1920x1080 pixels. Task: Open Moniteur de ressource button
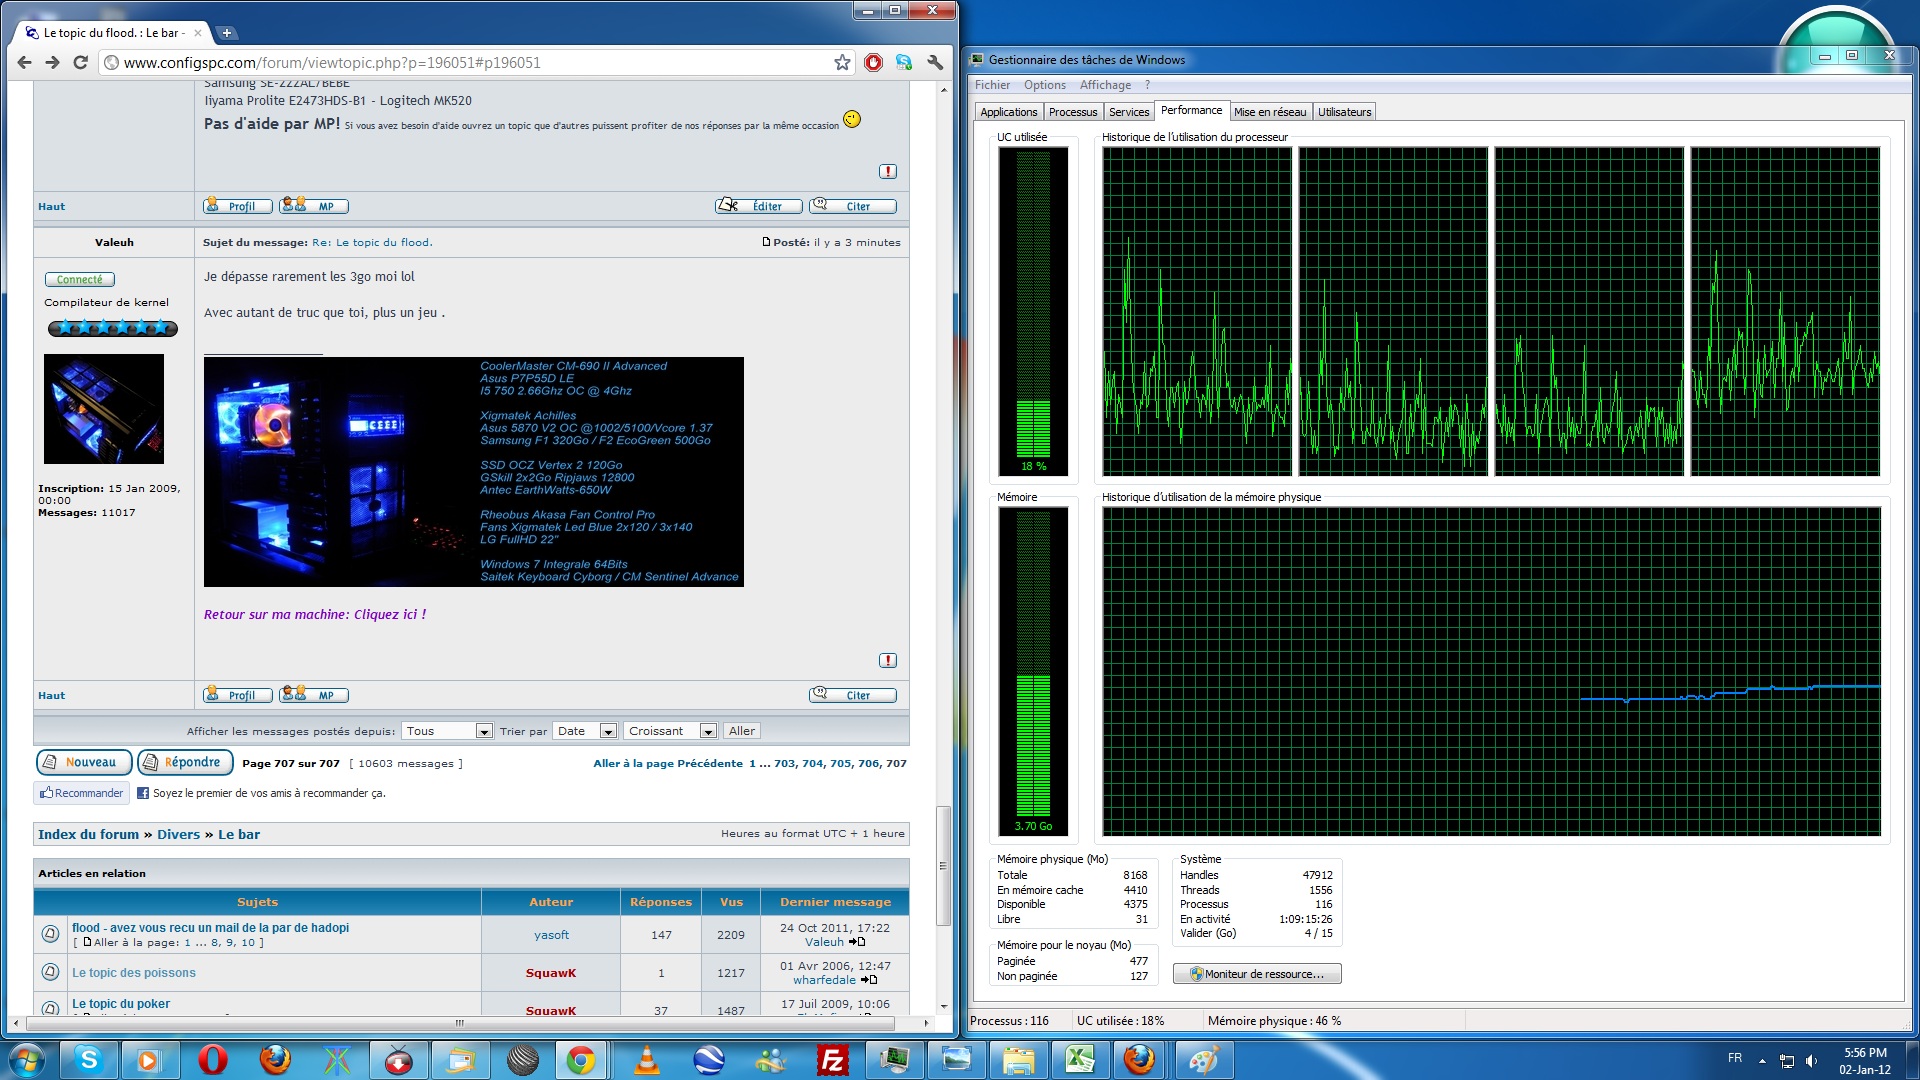1257,974
